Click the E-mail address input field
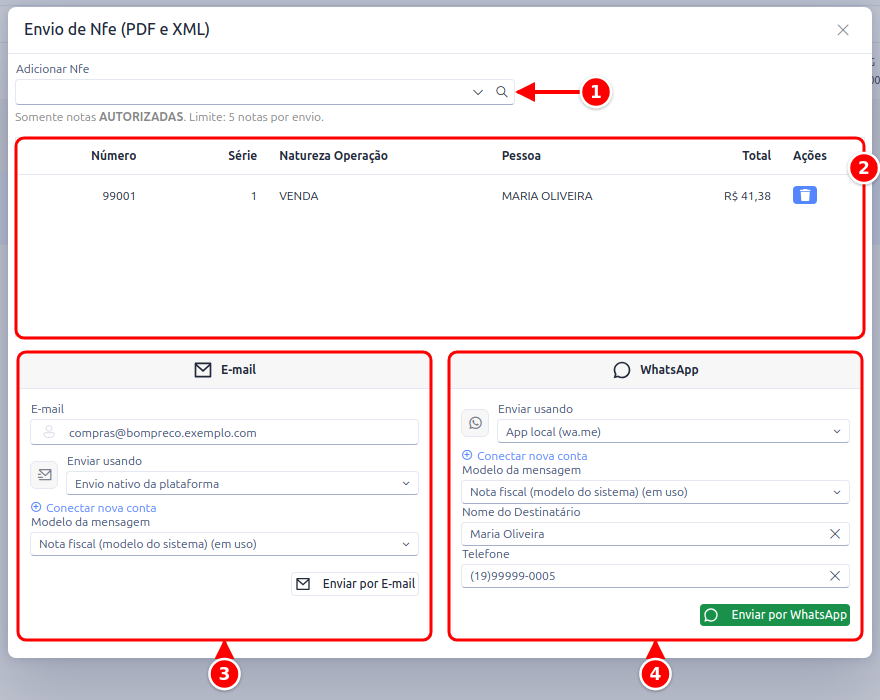The height and width of the screenshot is (700, 880). point(224,433)
